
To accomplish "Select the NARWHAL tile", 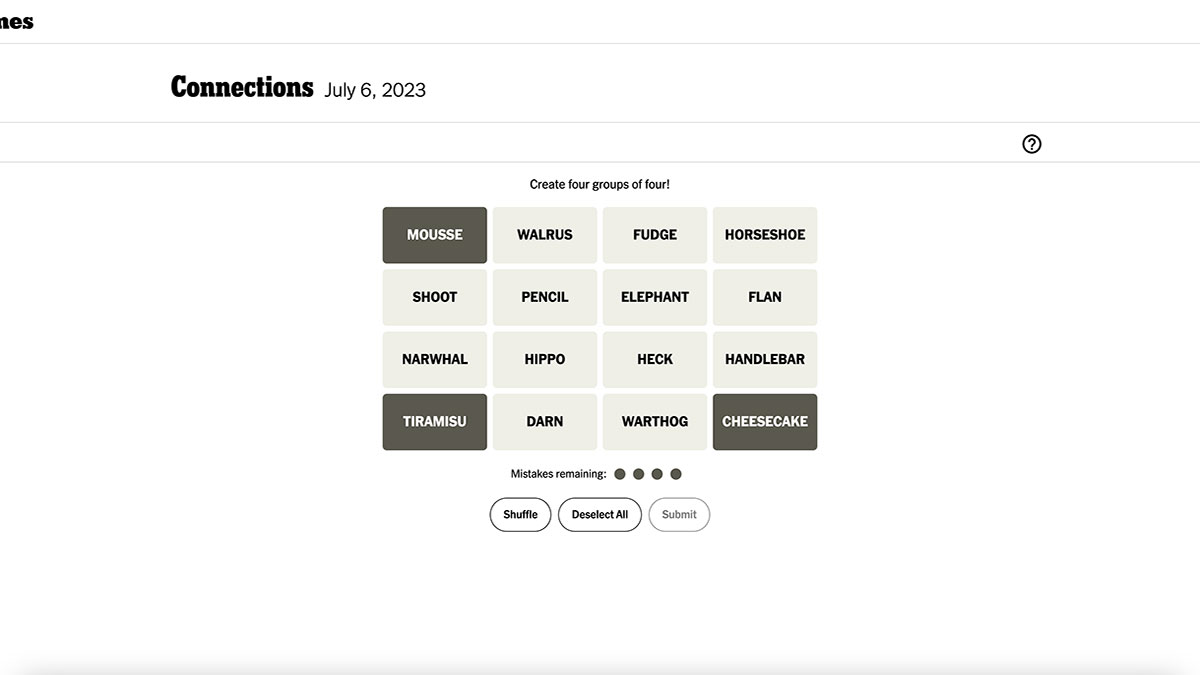I will tap(435, 360).
